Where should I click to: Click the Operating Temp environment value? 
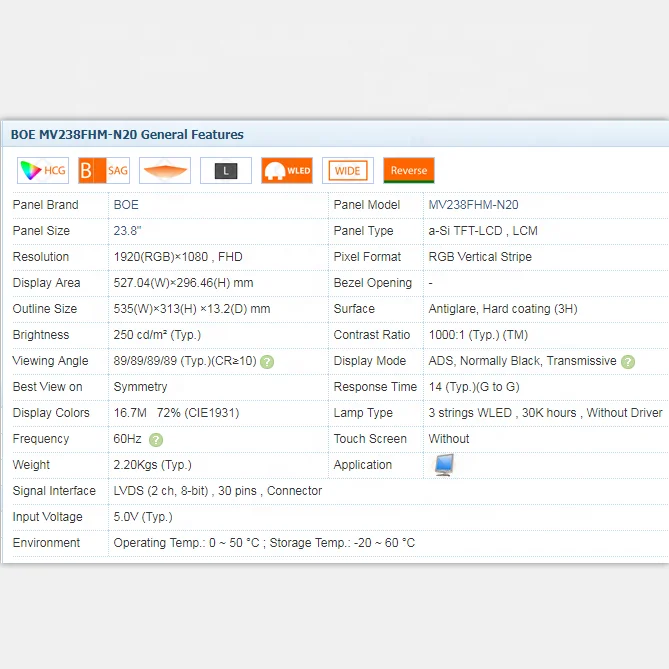point(264,543)
